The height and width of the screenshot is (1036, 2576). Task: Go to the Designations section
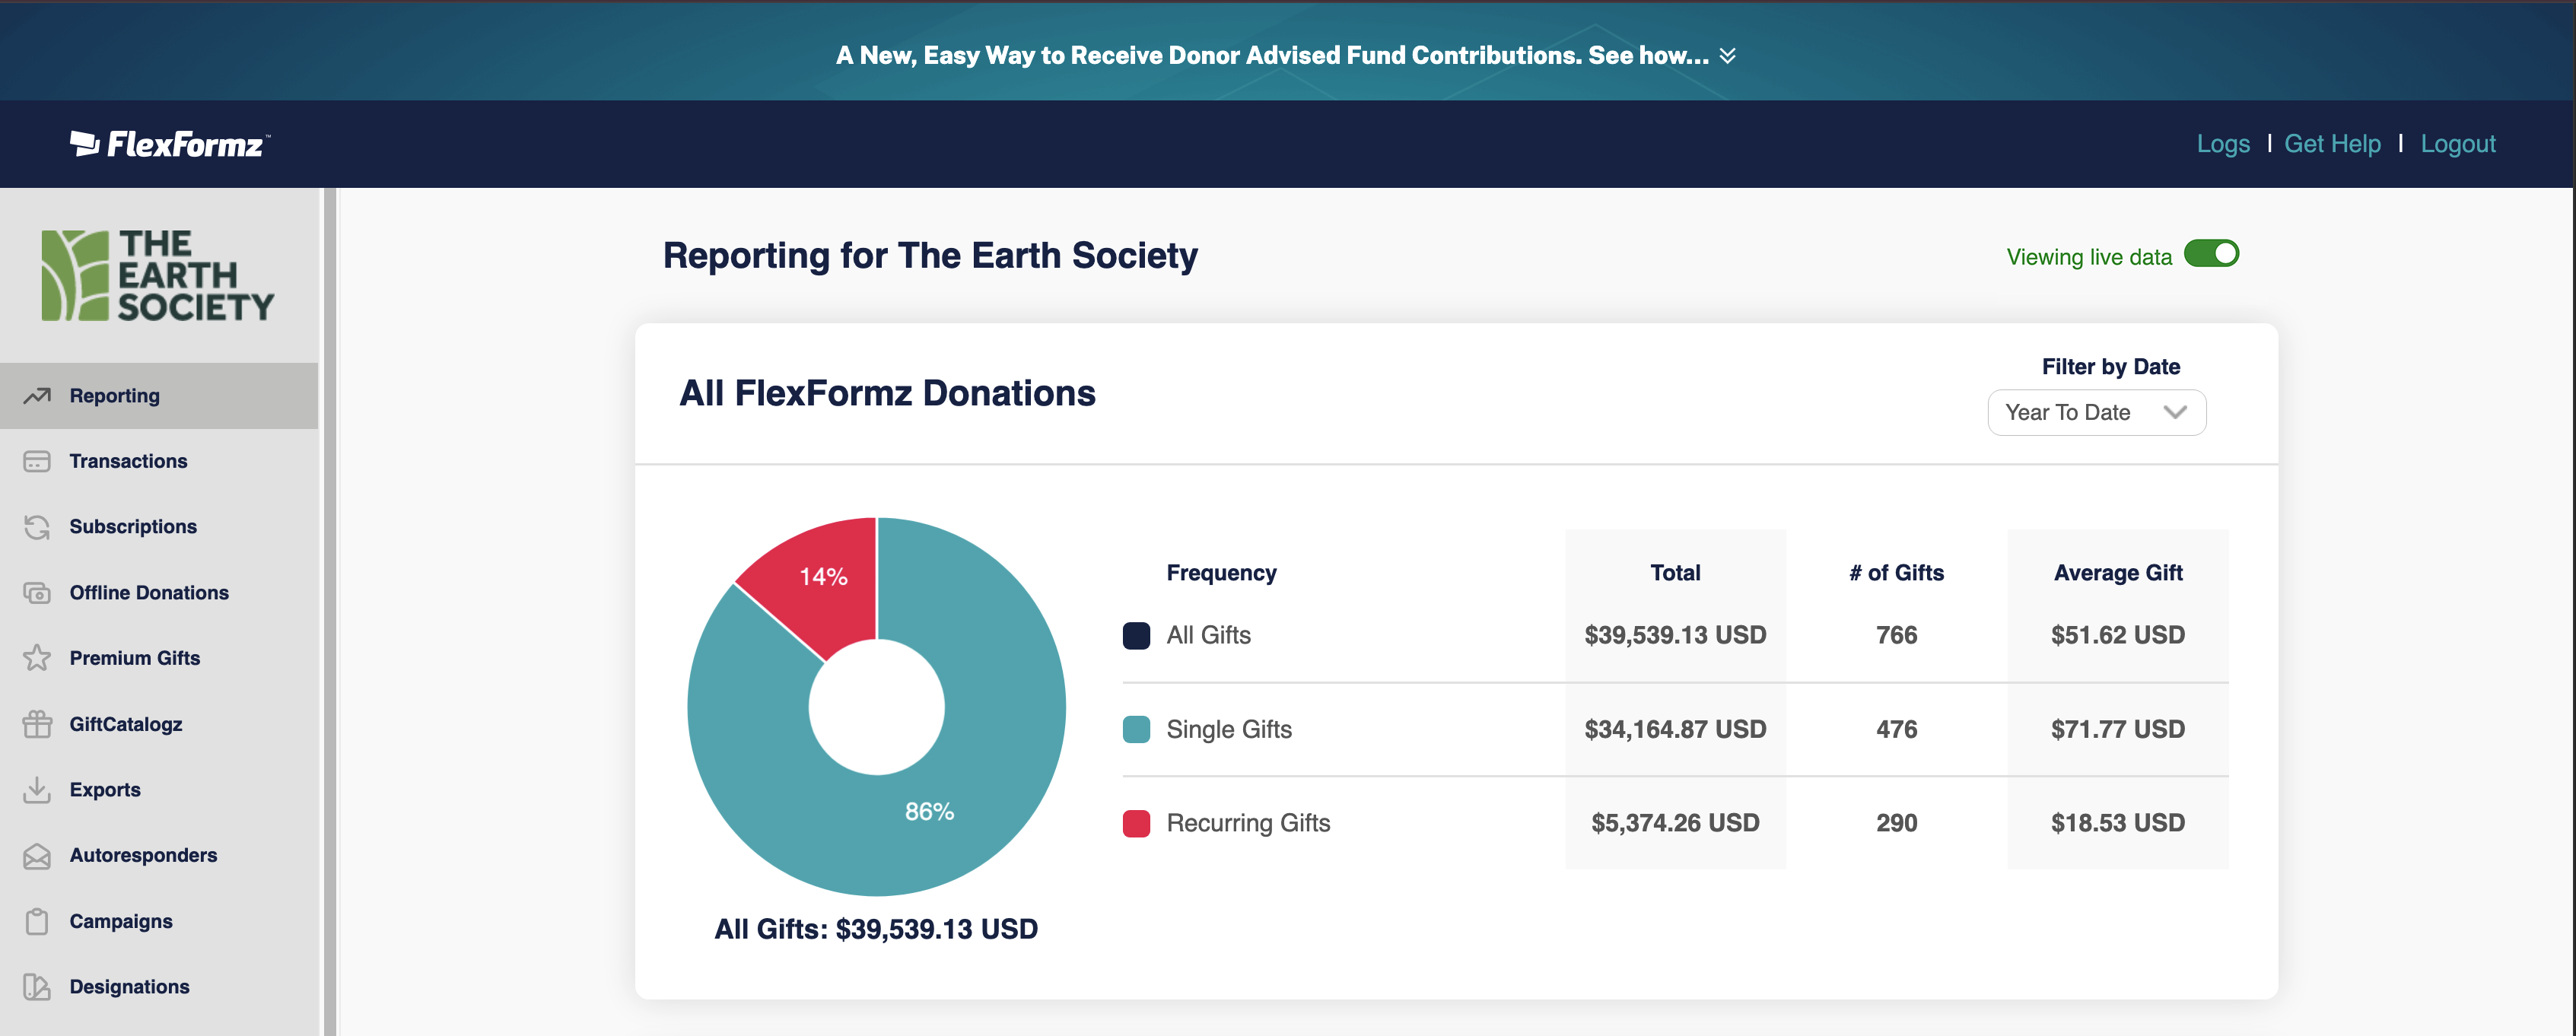[129, 987]
